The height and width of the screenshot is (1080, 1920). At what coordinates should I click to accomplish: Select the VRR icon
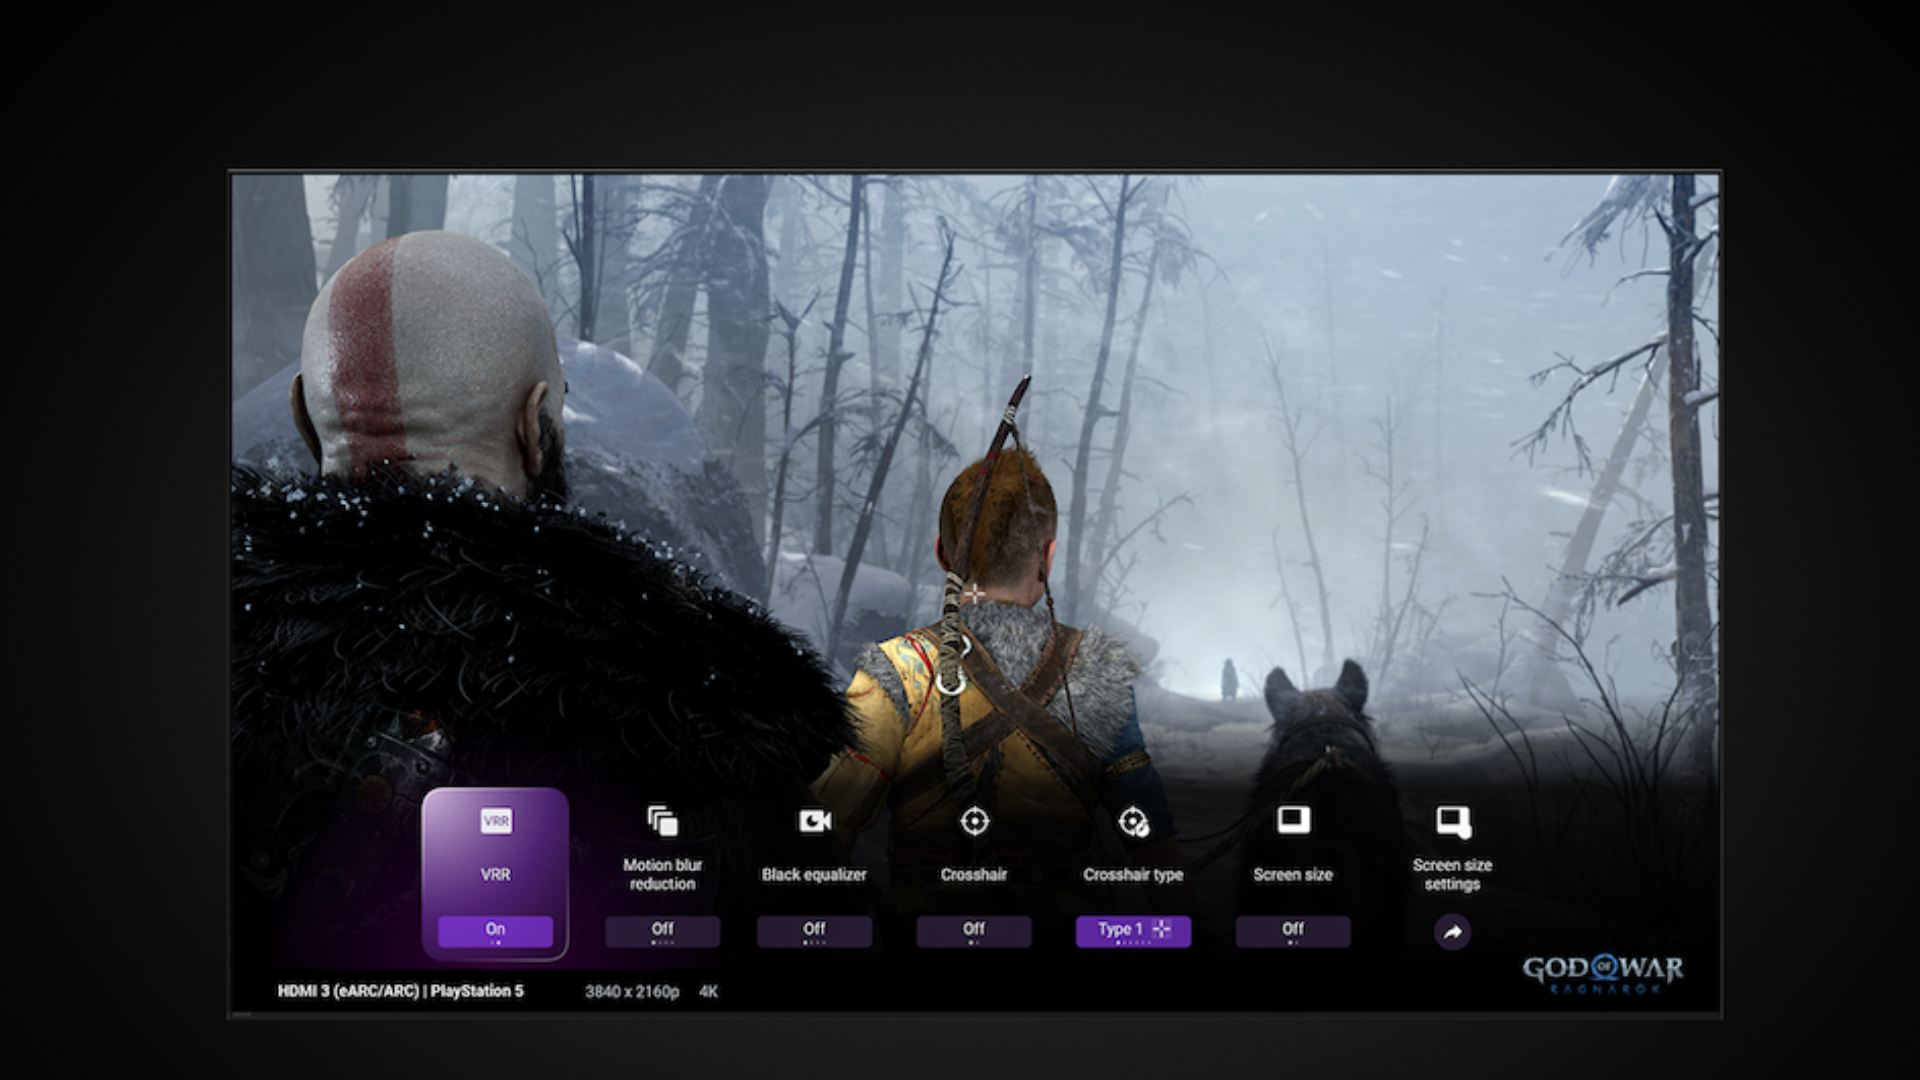point(497,822)
